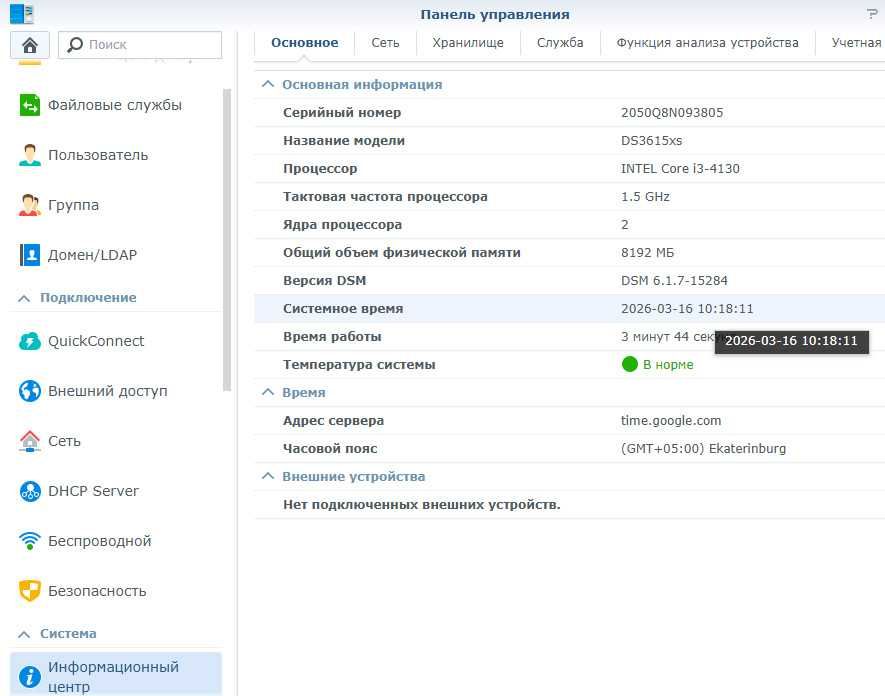Click the sidebar vertical scrollbar
This screenshot has width=885, height=696.
(227, 240)
